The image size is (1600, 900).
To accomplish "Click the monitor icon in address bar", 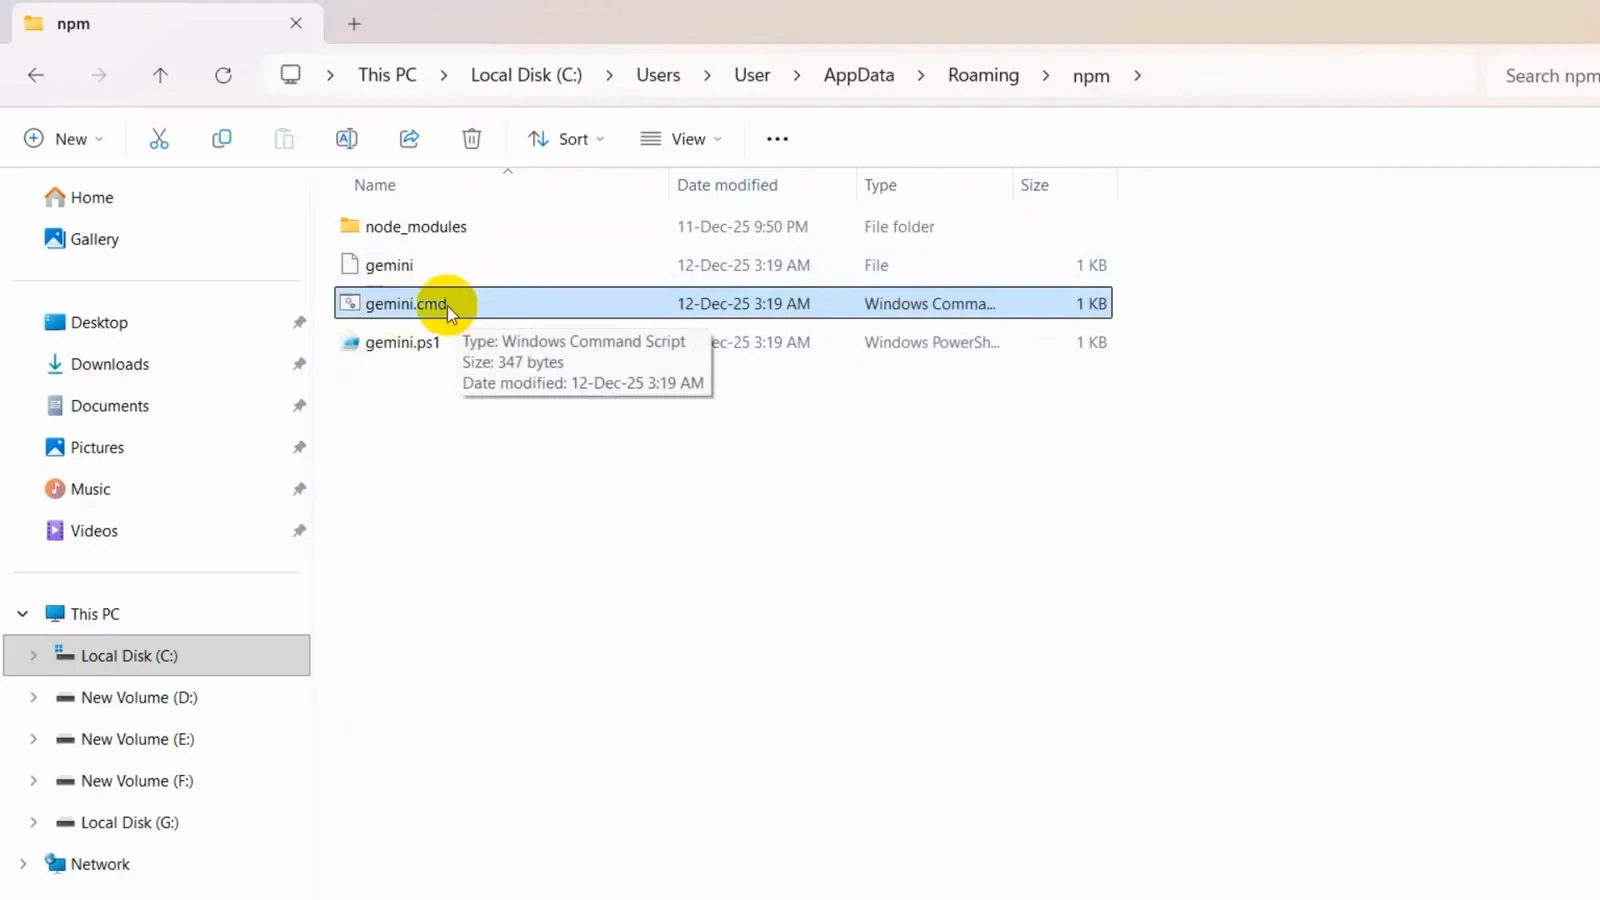I will (290, 75).
